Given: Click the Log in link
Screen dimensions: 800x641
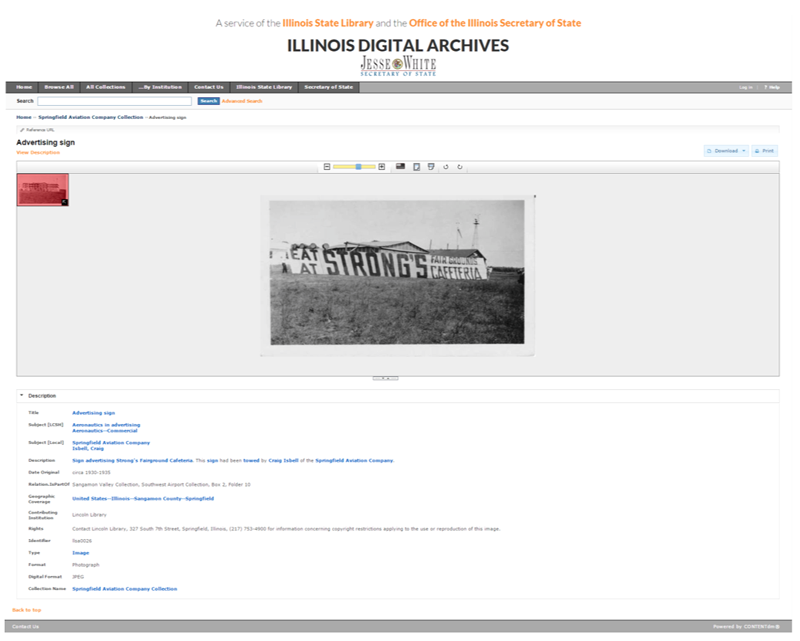Looking at the screenshot, I should pos(745,87).
